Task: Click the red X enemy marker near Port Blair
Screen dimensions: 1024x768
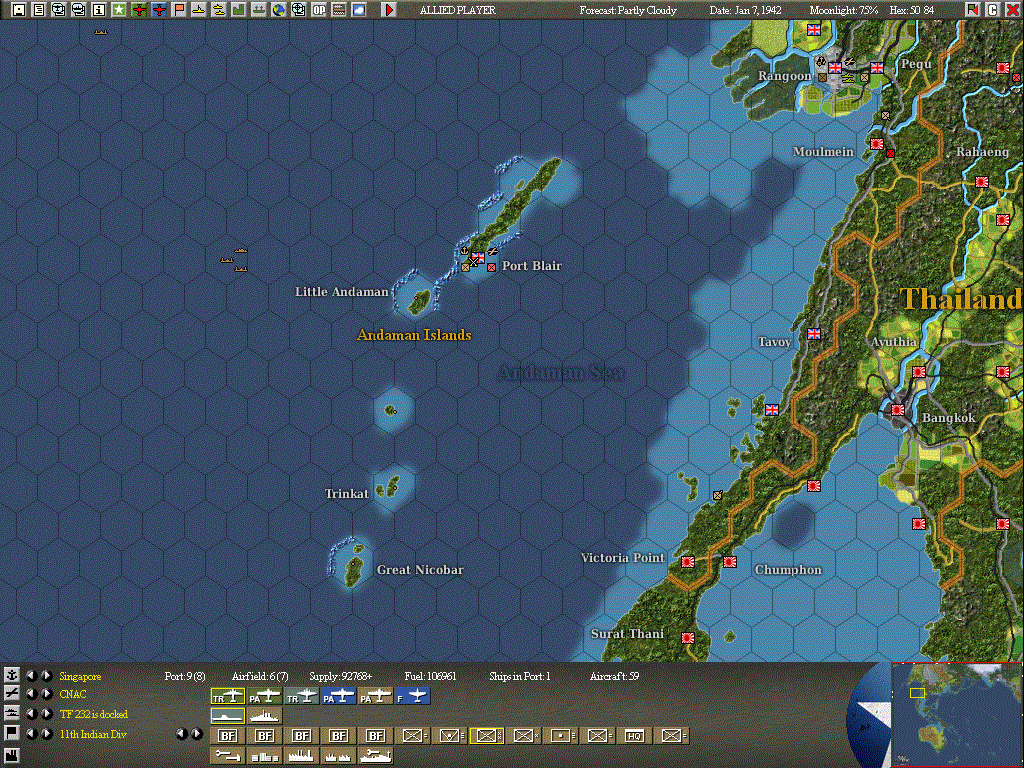Action: click(491, 267)
